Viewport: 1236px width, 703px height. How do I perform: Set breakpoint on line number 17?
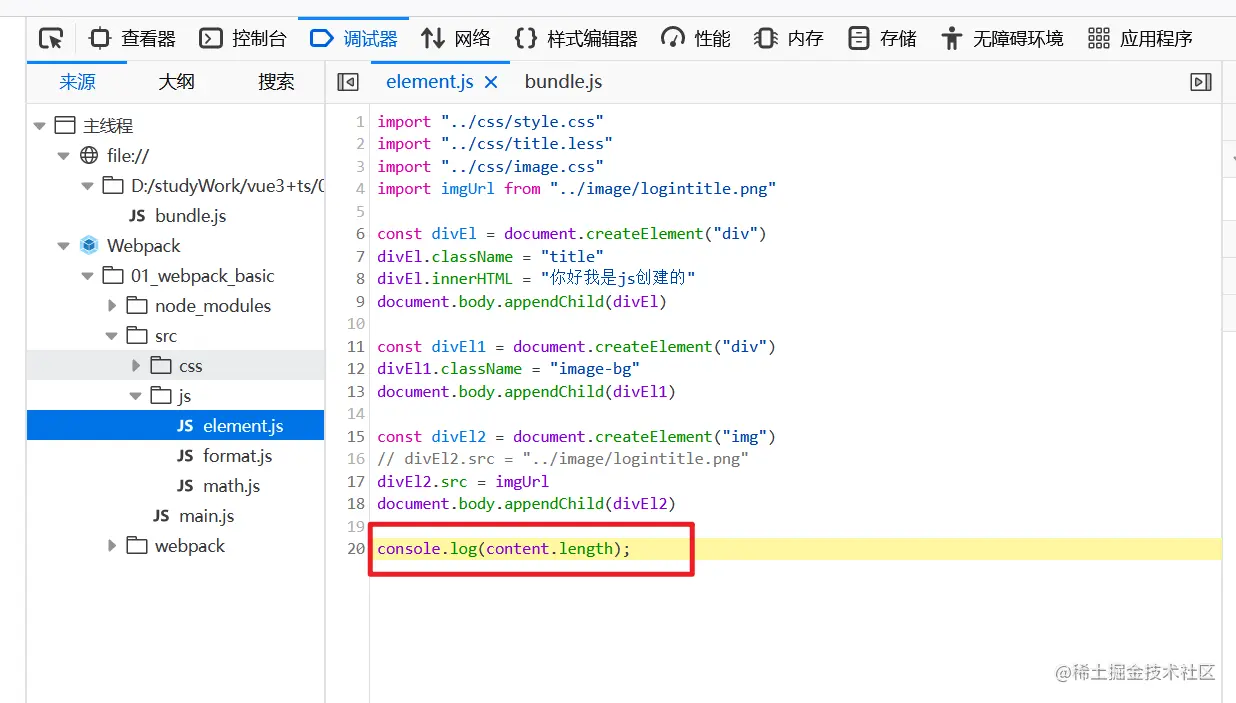[357, 481]
